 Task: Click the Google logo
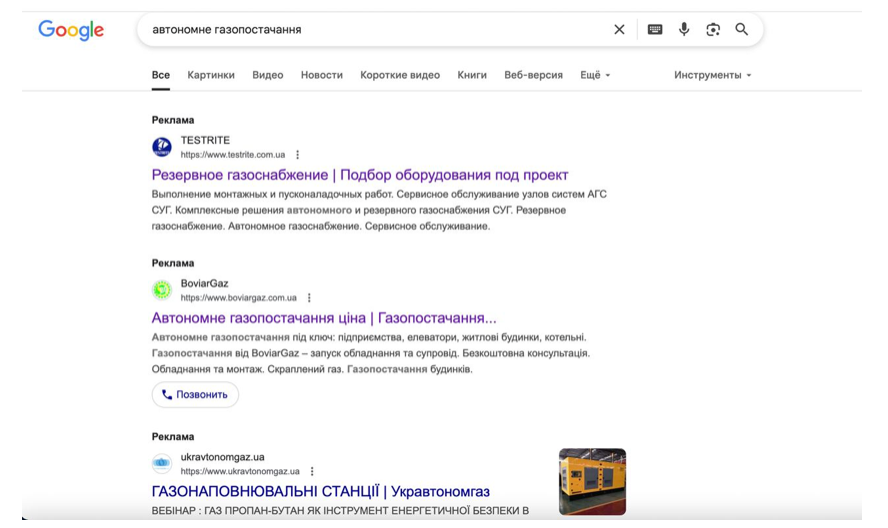click(71, 30)
